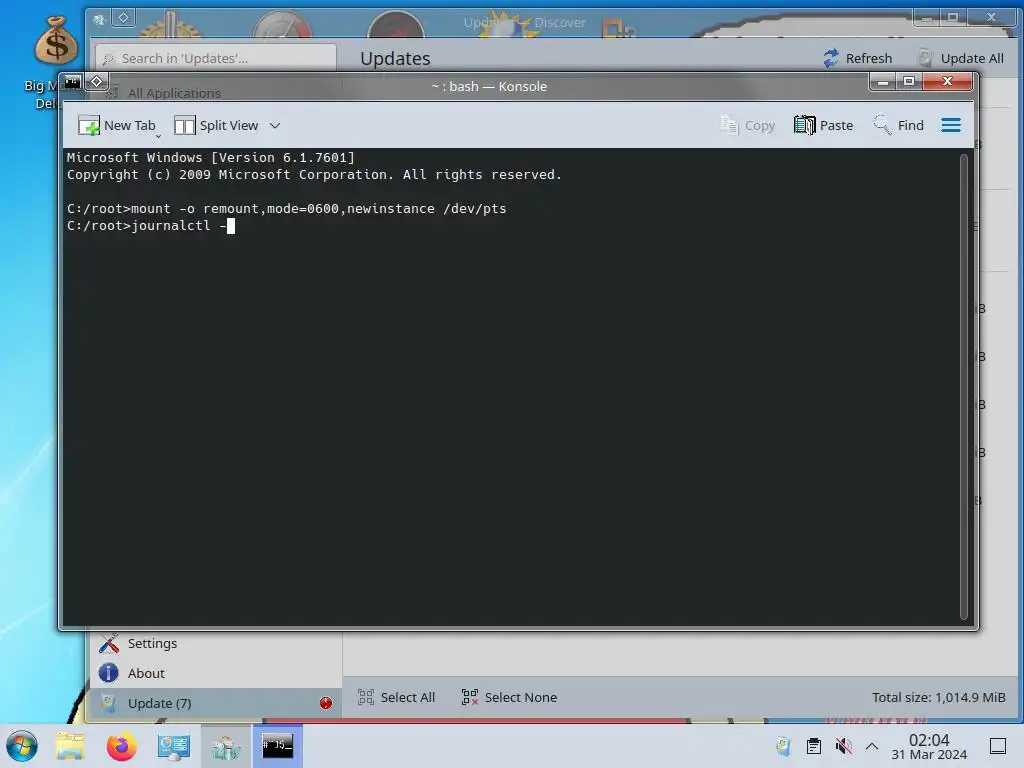Image resolution: width=1024 pixels, height=768 pixels.
Task: Click the clock showing 02:04
Action: (x=929, y=746)
